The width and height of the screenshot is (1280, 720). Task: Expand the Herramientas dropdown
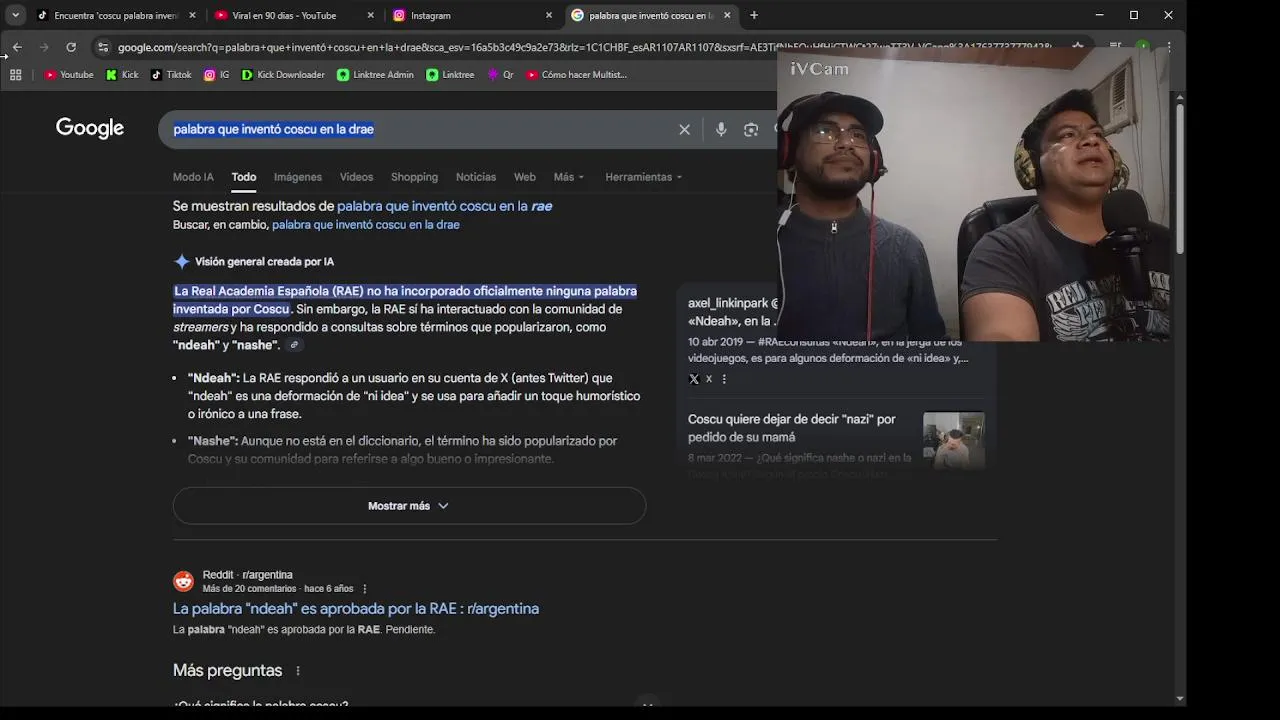[x=644, y=177]
